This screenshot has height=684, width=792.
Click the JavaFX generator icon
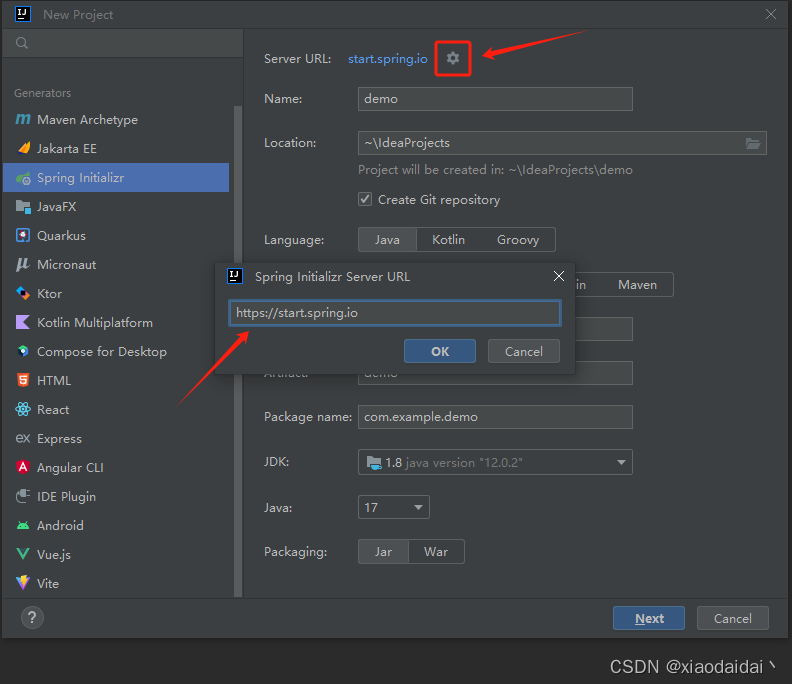point(23,206)
